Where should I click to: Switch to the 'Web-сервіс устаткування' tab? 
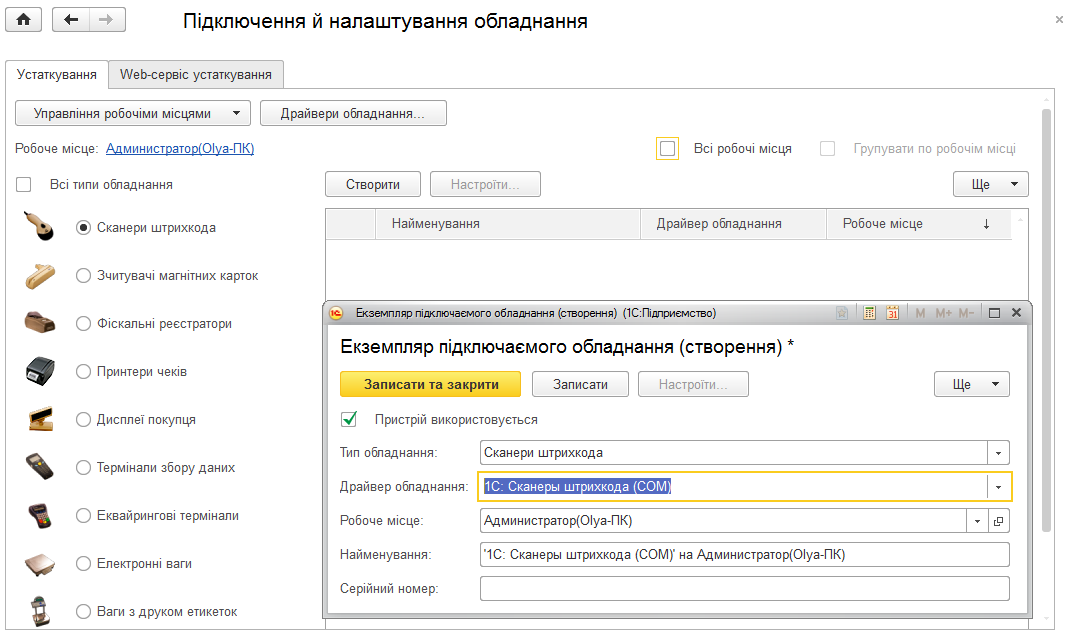point(196,75)
